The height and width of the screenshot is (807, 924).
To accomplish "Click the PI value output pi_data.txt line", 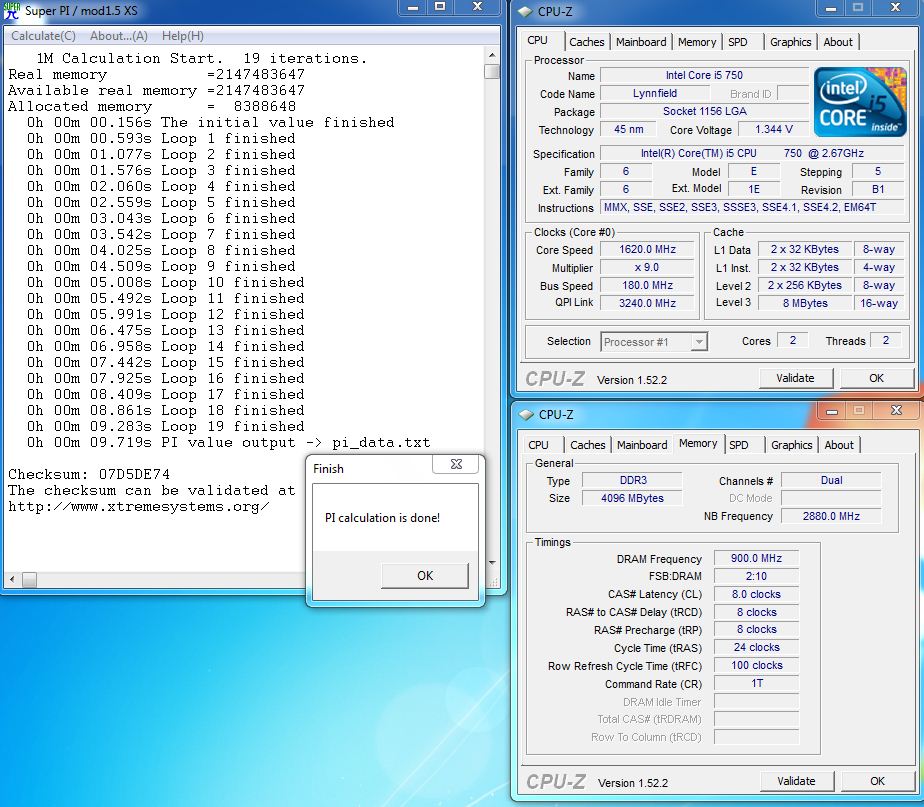I will tap(229, 442).
